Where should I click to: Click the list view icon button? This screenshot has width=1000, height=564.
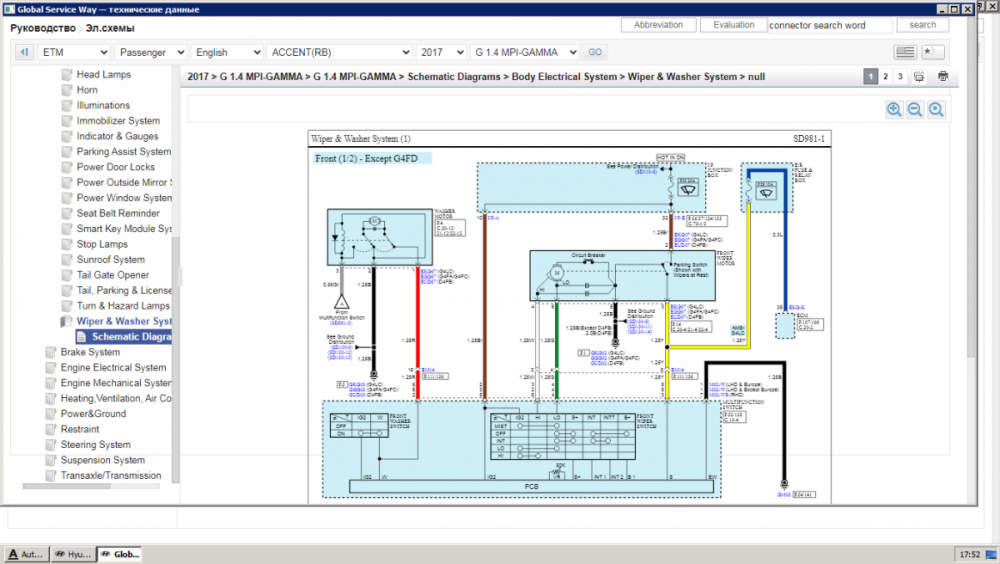click(x=905, y=52)
